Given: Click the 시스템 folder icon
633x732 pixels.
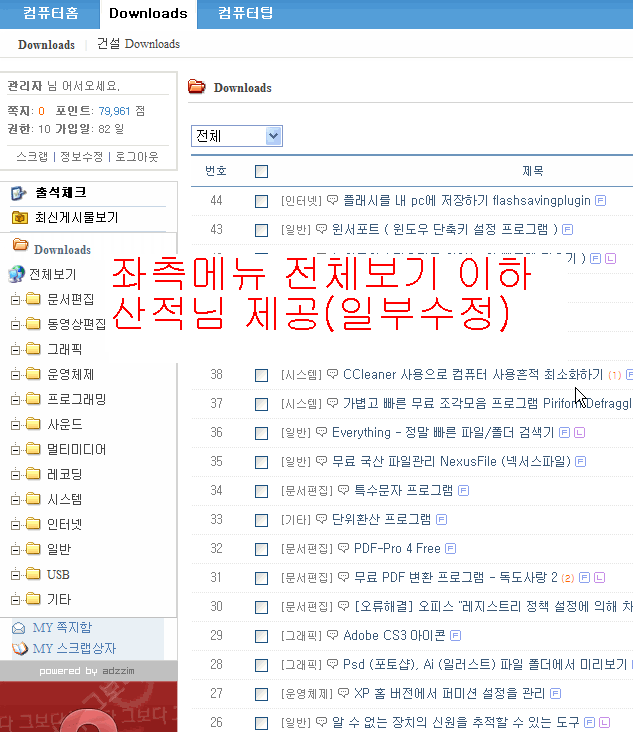Looking at the screenshot, I should tap(33, 499).
